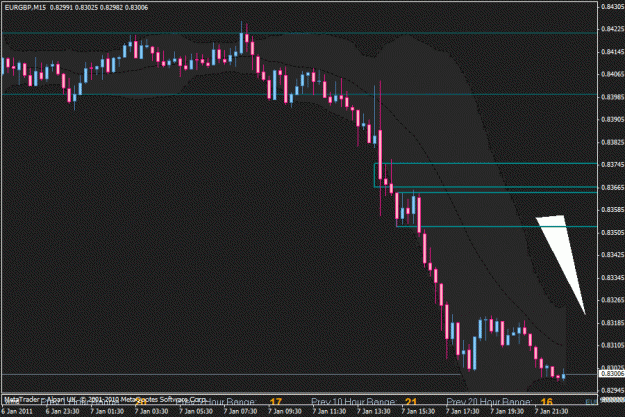The image size is (625, 417).
Task: Click the 7 Jan 03:30 time label
Action: coord(151,411)
